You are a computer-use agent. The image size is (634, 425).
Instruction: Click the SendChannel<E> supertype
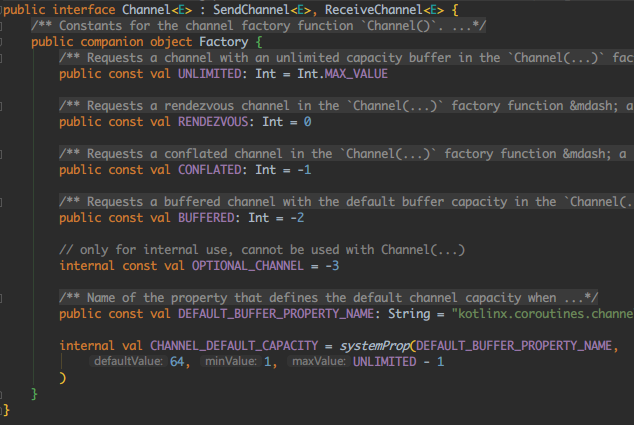pos(262,9)
